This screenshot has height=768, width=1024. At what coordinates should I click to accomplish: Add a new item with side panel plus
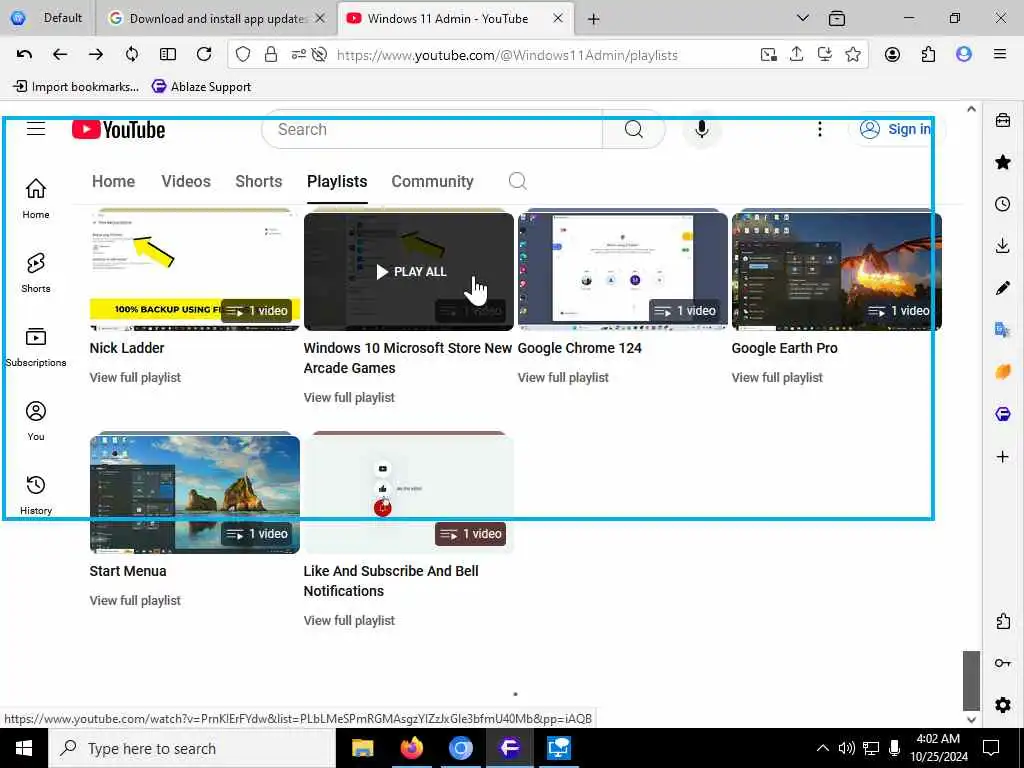click(x=1003, y=456)
